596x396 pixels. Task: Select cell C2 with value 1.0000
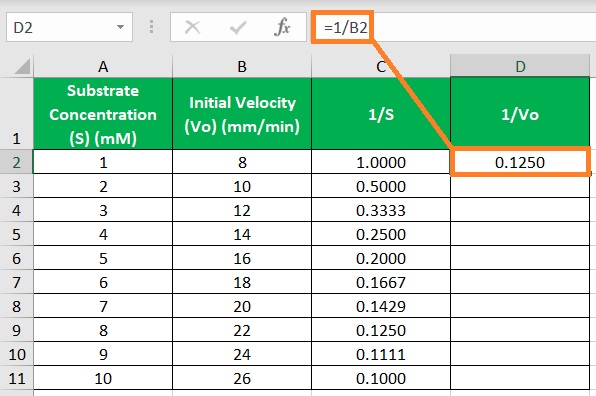(x=381, y=162)
